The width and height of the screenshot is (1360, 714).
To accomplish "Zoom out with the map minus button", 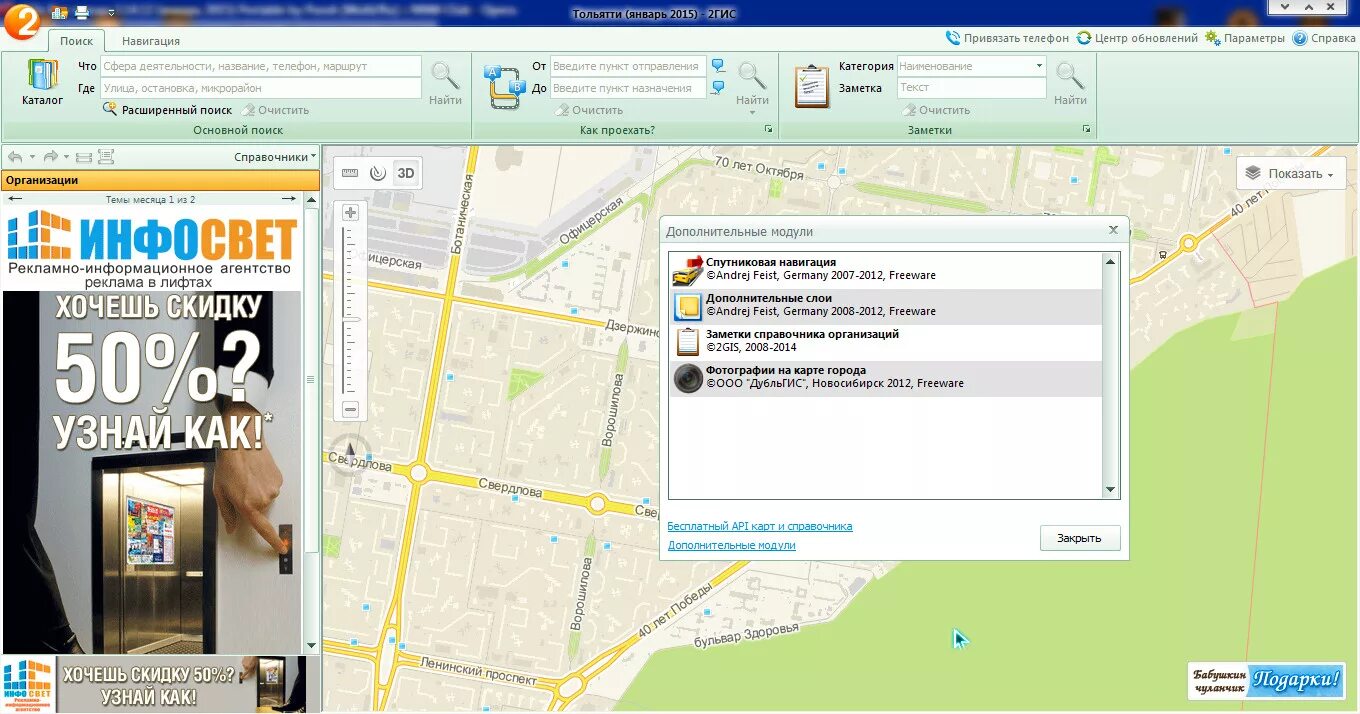I will coord(350,409).
